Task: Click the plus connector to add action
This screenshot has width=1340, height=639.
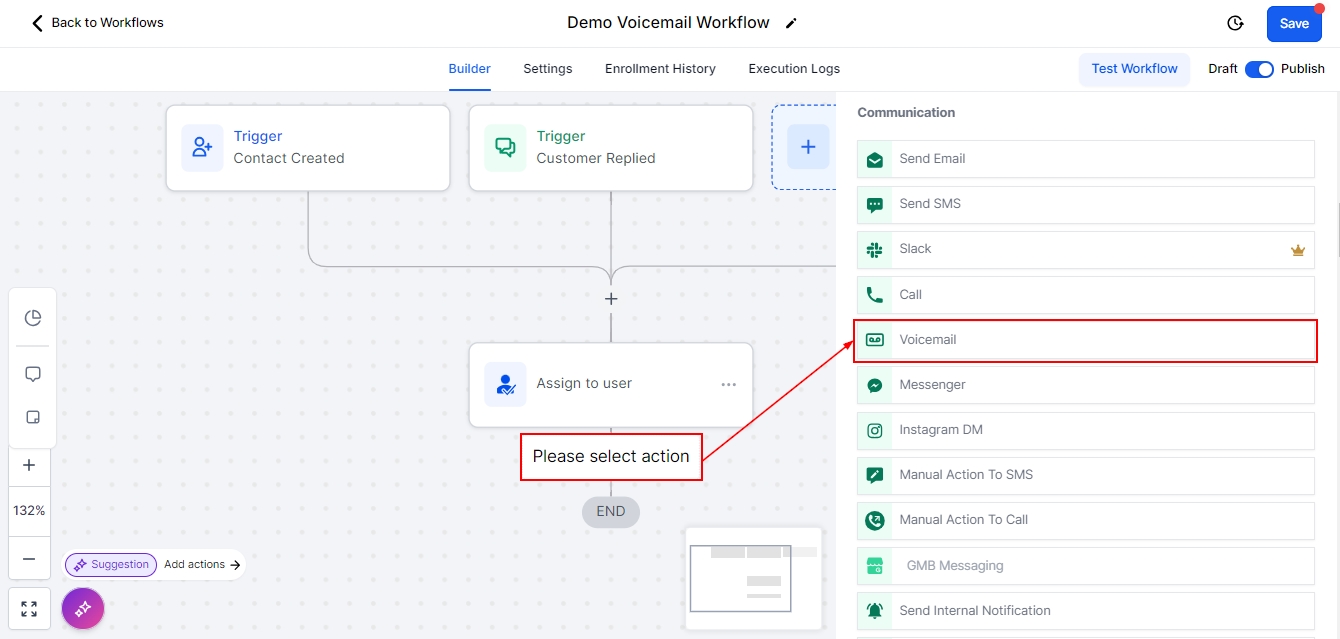Action: [611, 299]
